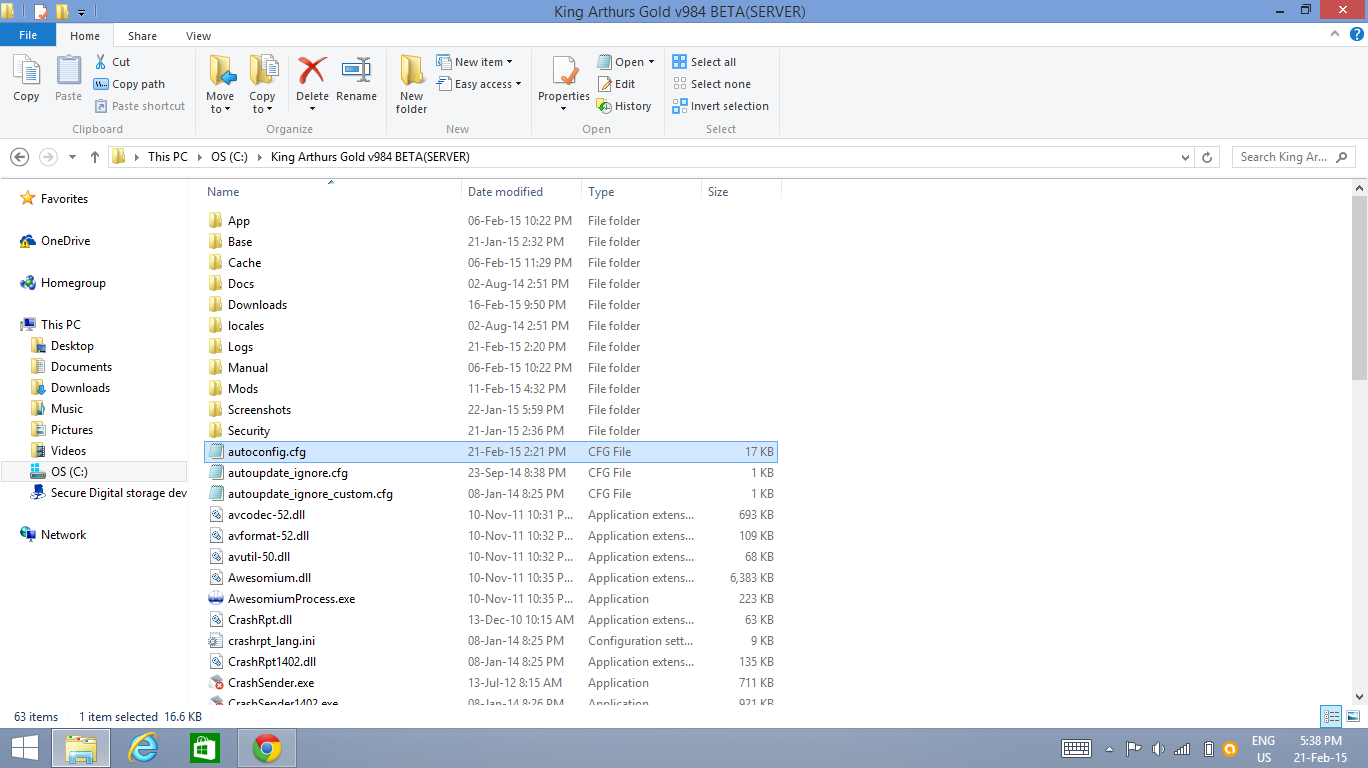The image size is (1368, 768).
Task: Switch to the Home ribbon tab
Action: (x=85, y=36)
